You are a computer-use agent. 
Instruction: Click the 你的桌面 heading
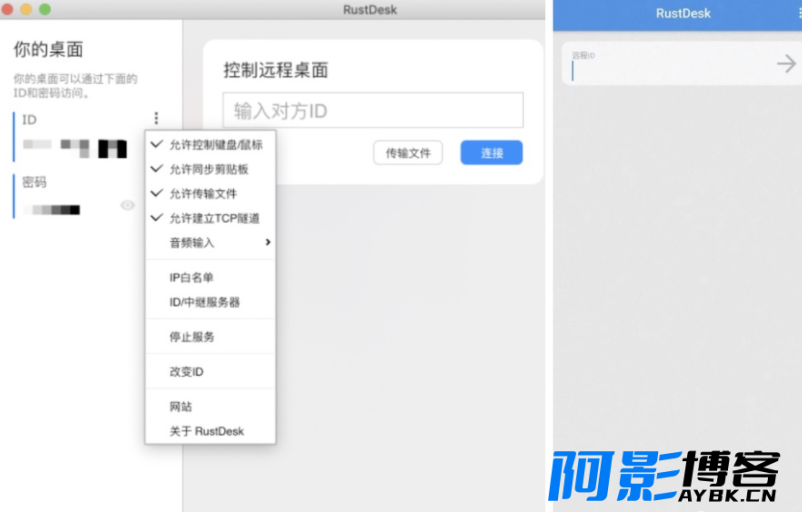[48, 49]
